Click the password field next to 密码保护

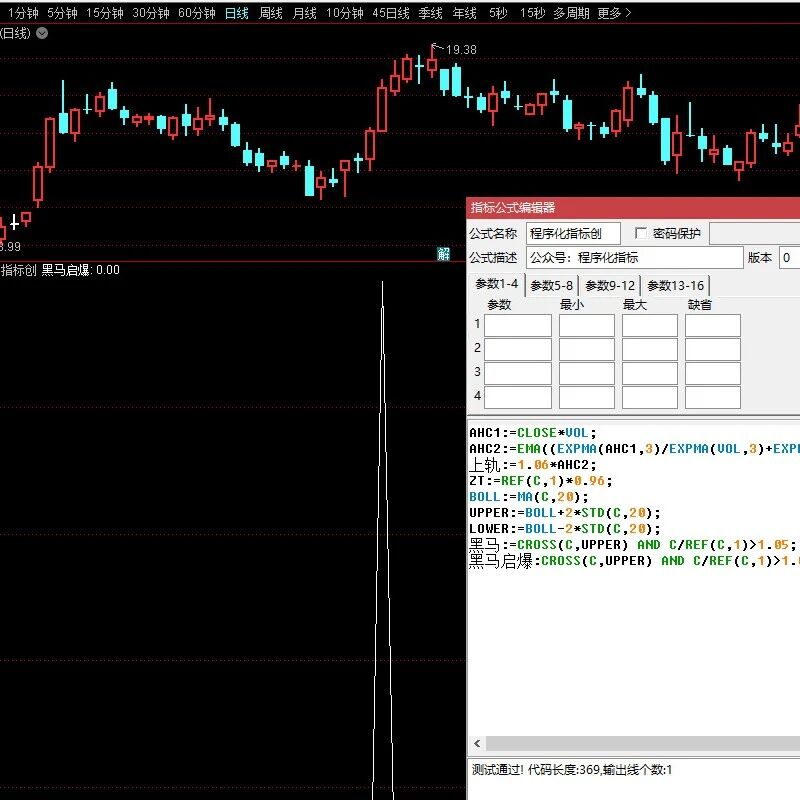[755, 234]
